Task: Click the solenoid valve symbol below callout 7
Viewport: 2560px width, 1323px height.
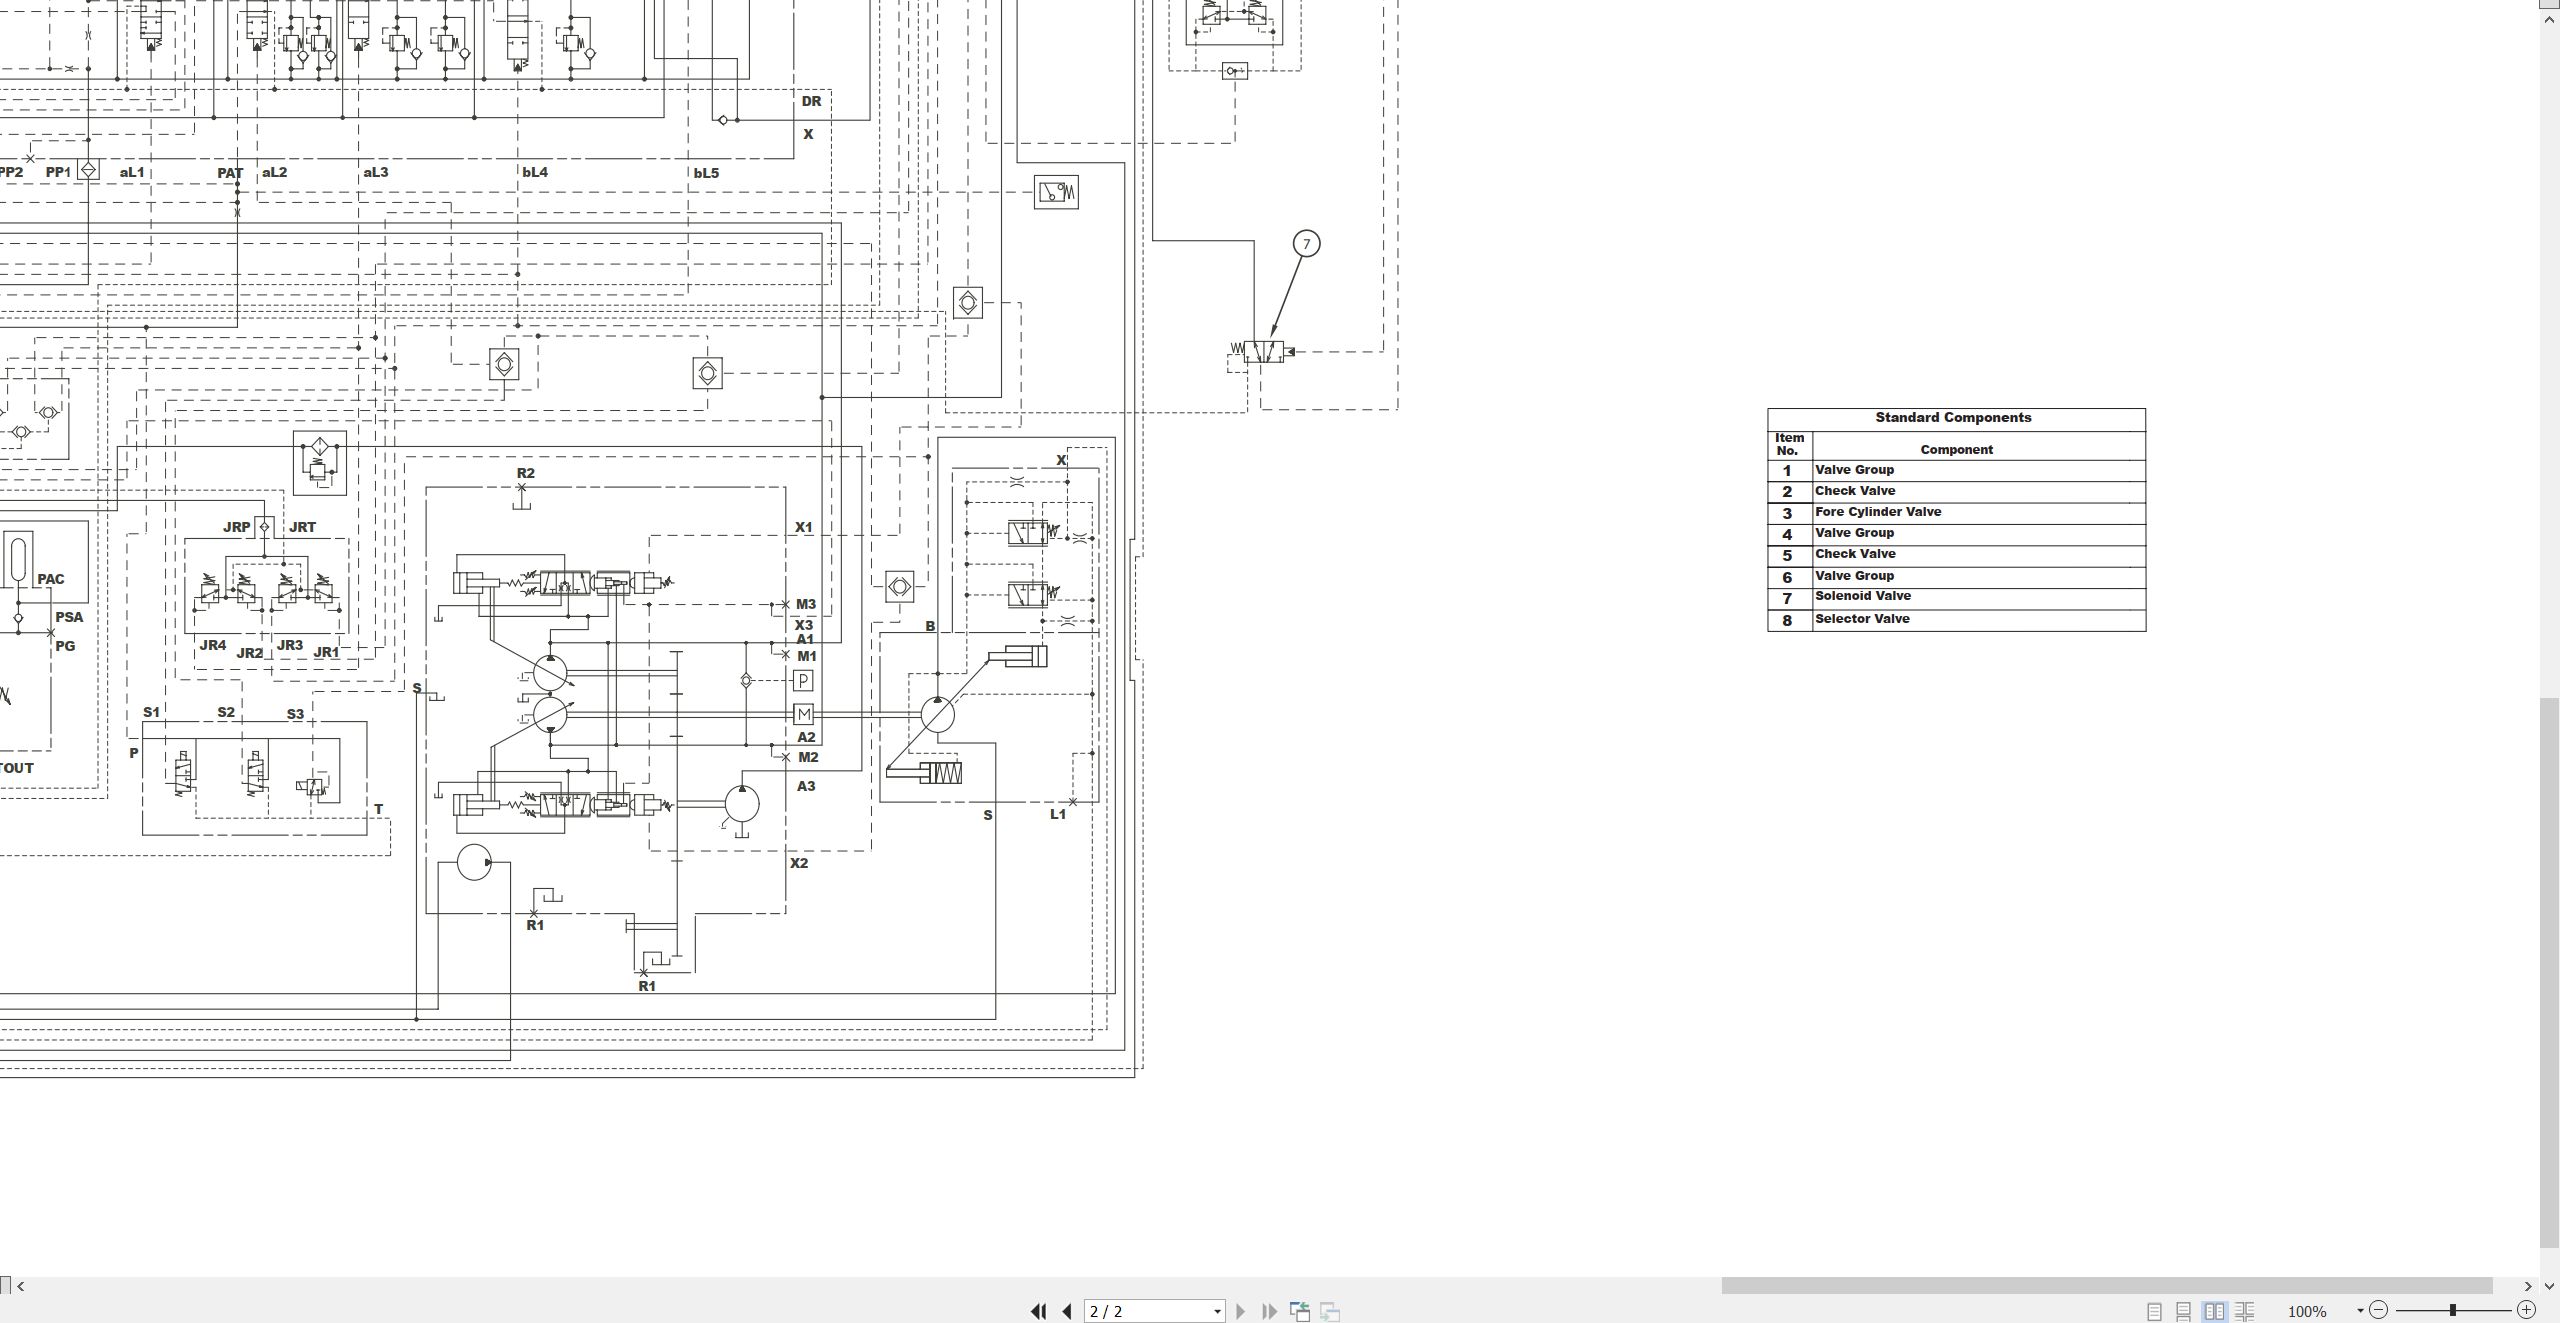Action: [x=1263, y=352]
